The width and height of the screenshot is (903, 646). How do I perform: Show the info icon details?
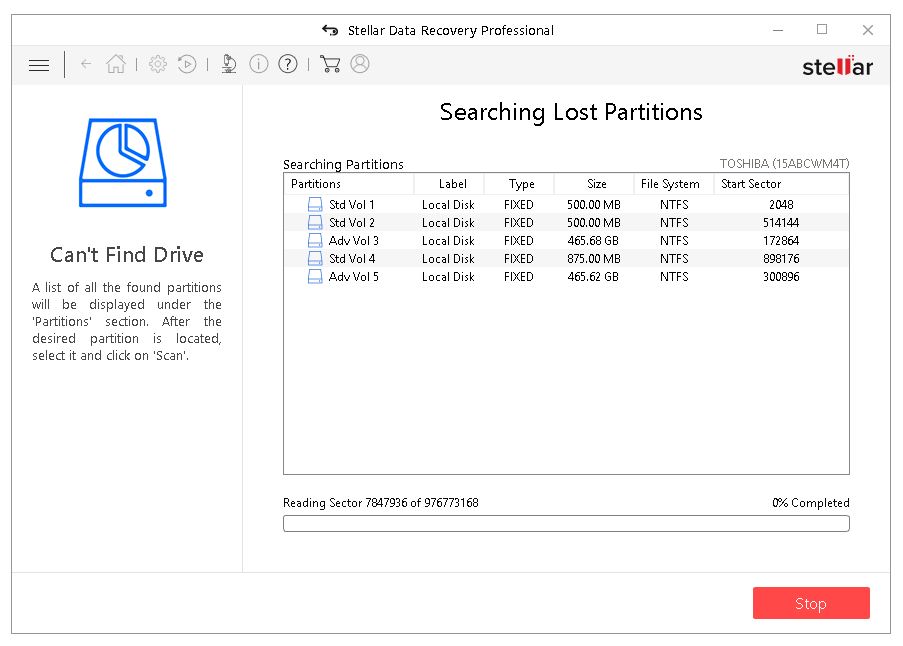pos(259,64)
